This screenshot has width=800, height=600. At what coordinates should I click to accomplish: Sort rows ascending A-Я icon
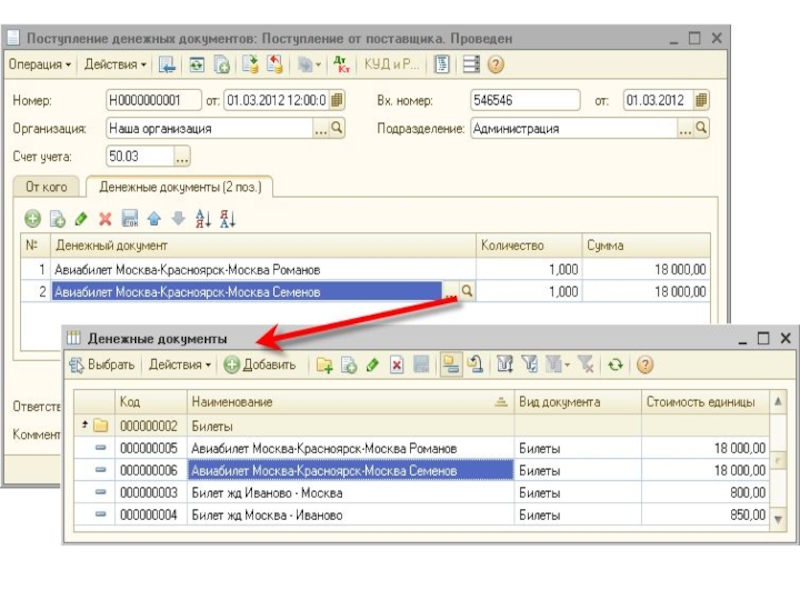coord(203,218)
